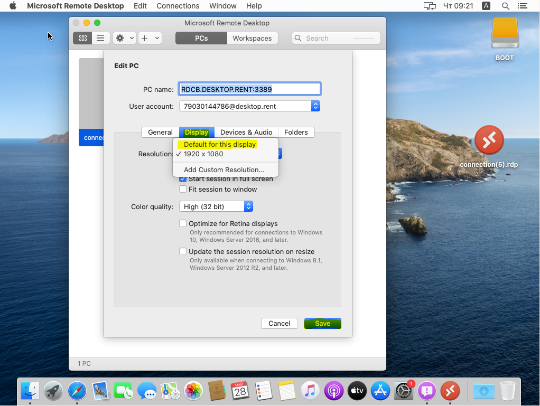This screenshot has height=406, width=540.
Task: Choose Add Custom Resolution... option
Action: tap(225, 169)
